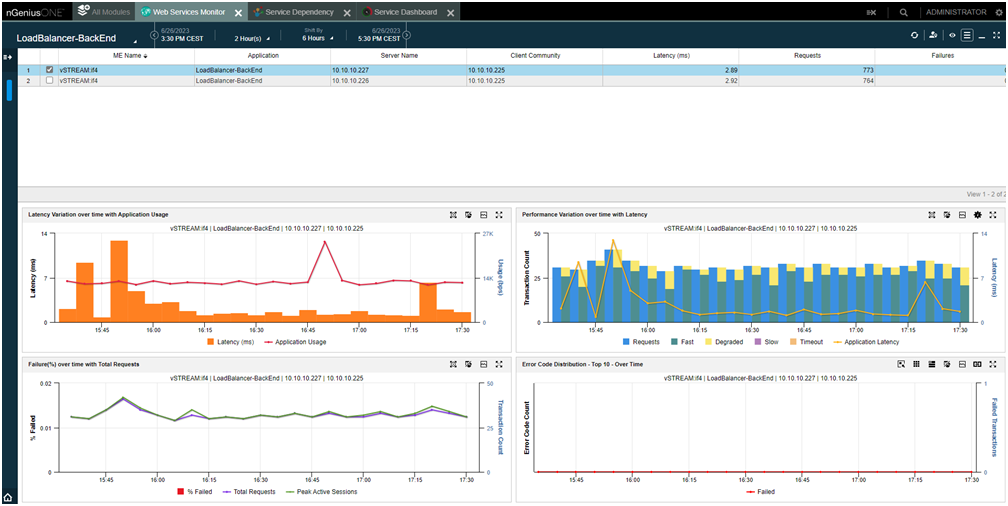Close the Service Dependency tab

coord(346,12)
